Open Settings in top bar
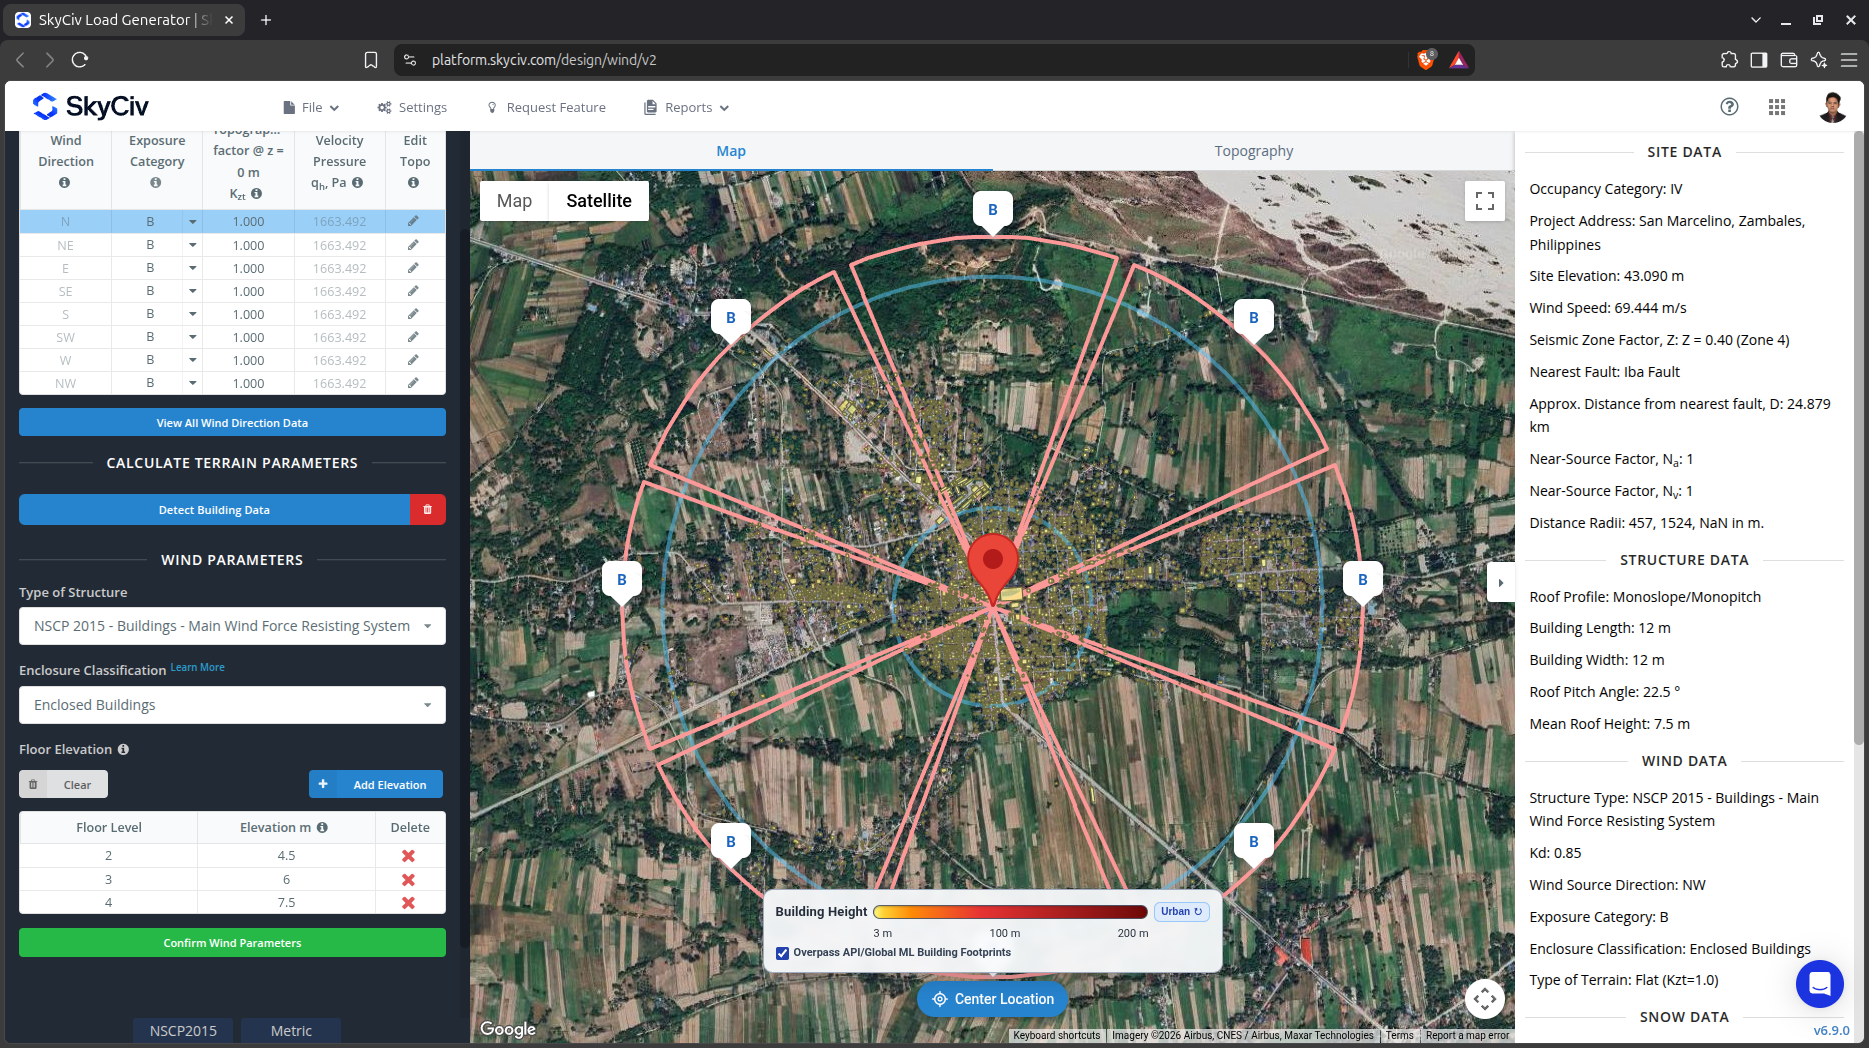 click(x=412, y=107)
